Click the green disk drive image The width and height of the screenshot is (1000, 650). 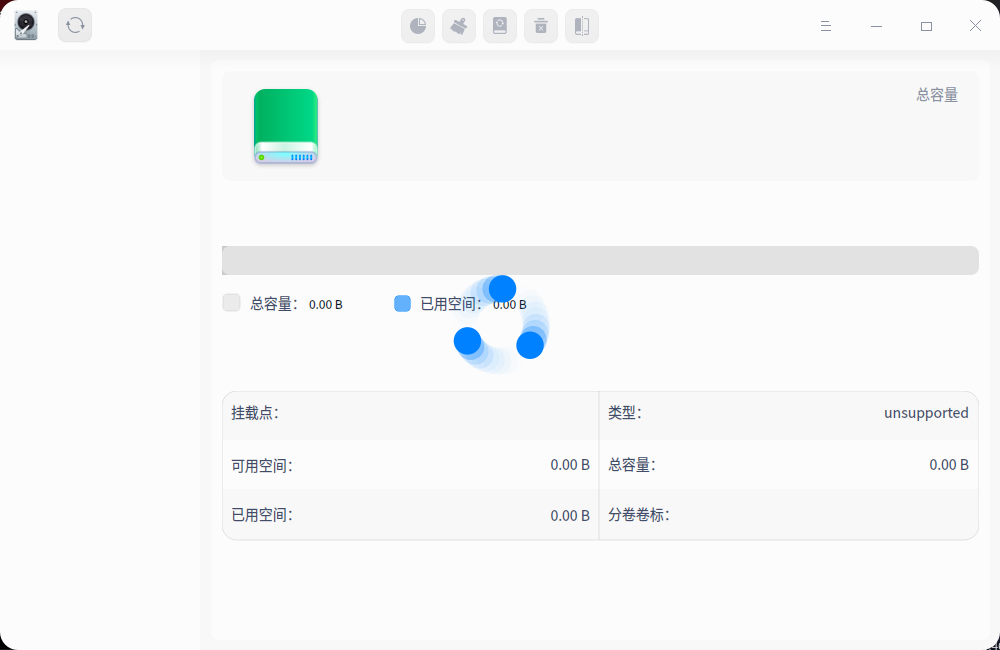tap(286, 126)
